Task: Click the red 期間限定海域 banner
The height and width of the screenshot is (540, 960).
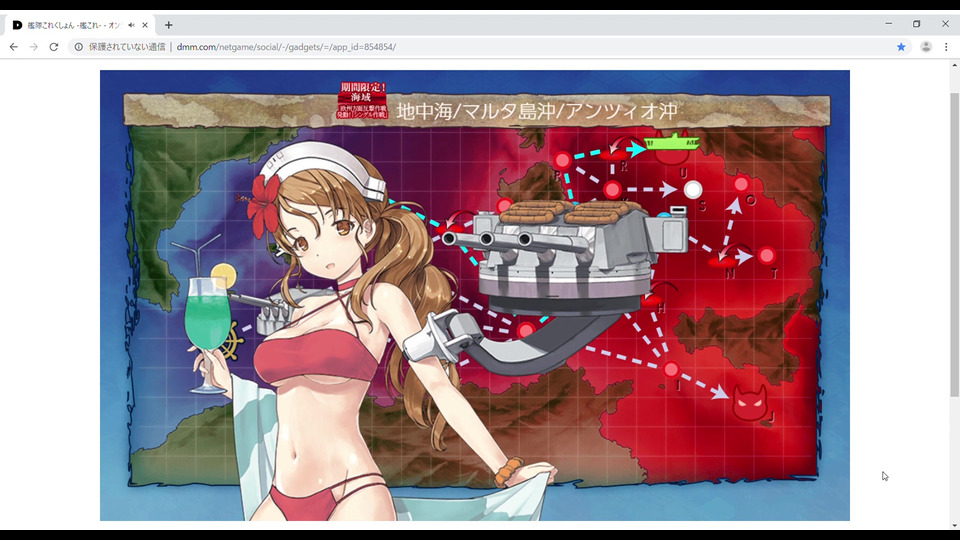Action: (362, 100)
